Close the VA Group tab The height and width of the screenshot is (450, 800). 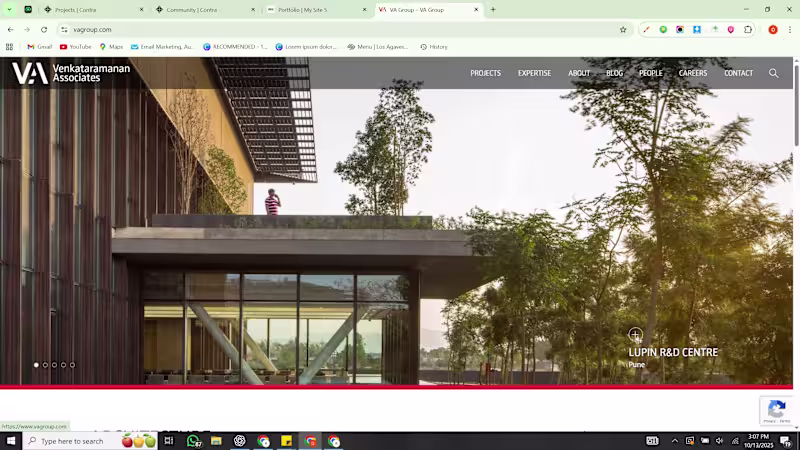476,9
